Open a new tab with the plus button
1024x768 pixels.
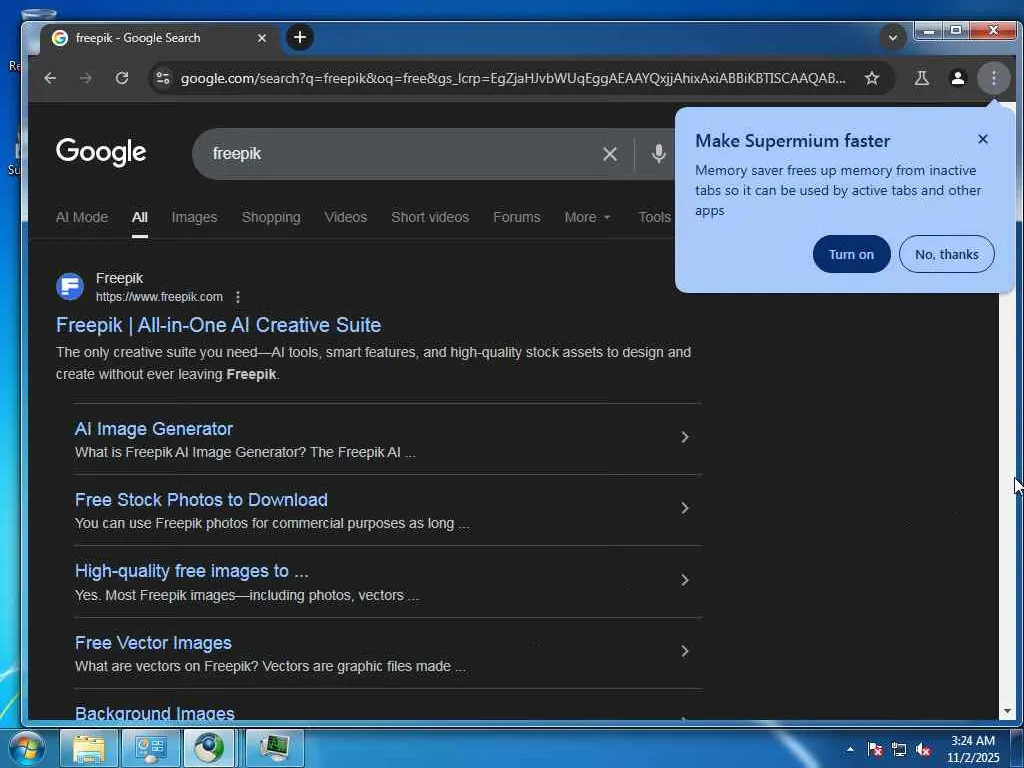(x=300, y=37)
